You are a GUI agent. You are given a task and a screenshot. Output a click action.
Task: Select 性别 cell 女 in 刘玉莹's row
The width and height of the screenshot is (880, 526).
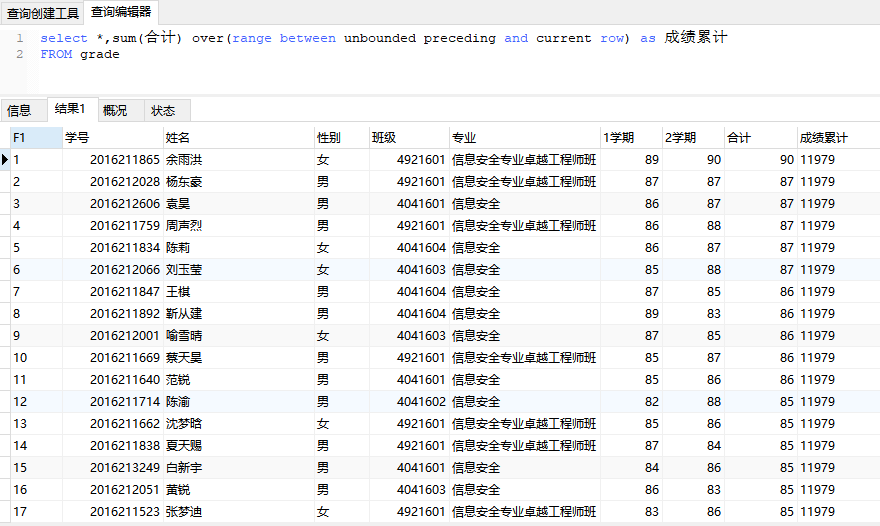pyautogui.click(x=342, y=269)
